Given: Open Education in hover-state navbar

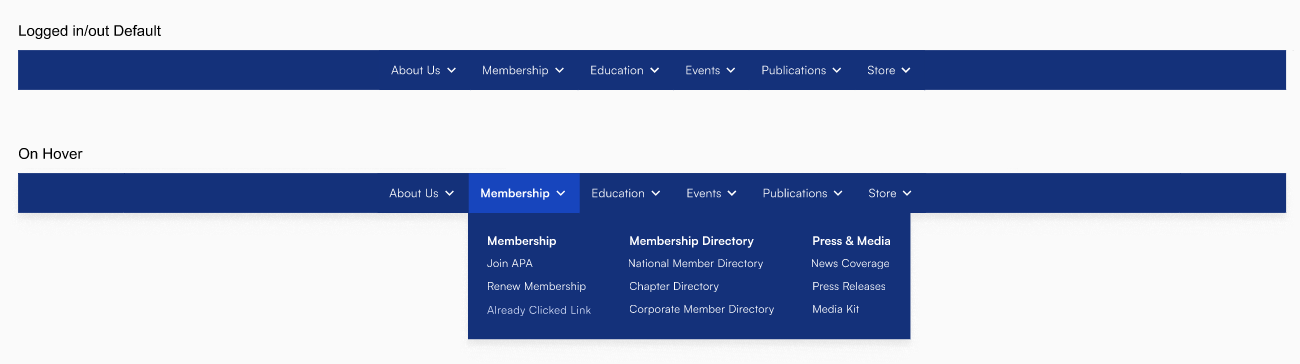Looking at the screenshot, I should click(625, 193).
